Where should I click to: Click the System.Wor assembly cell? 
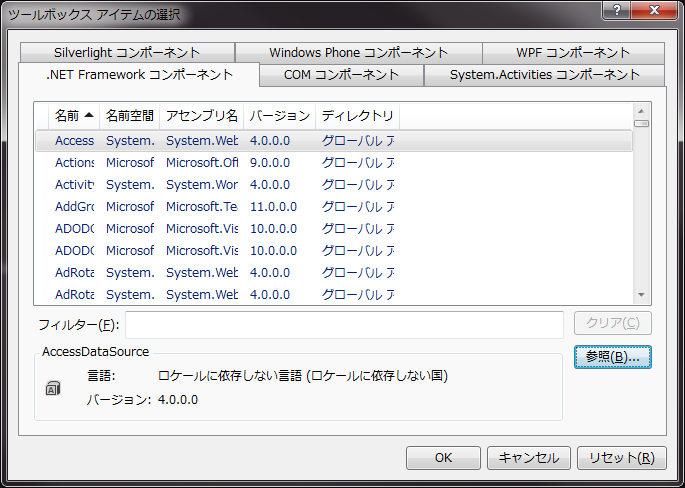coord(202,185)
